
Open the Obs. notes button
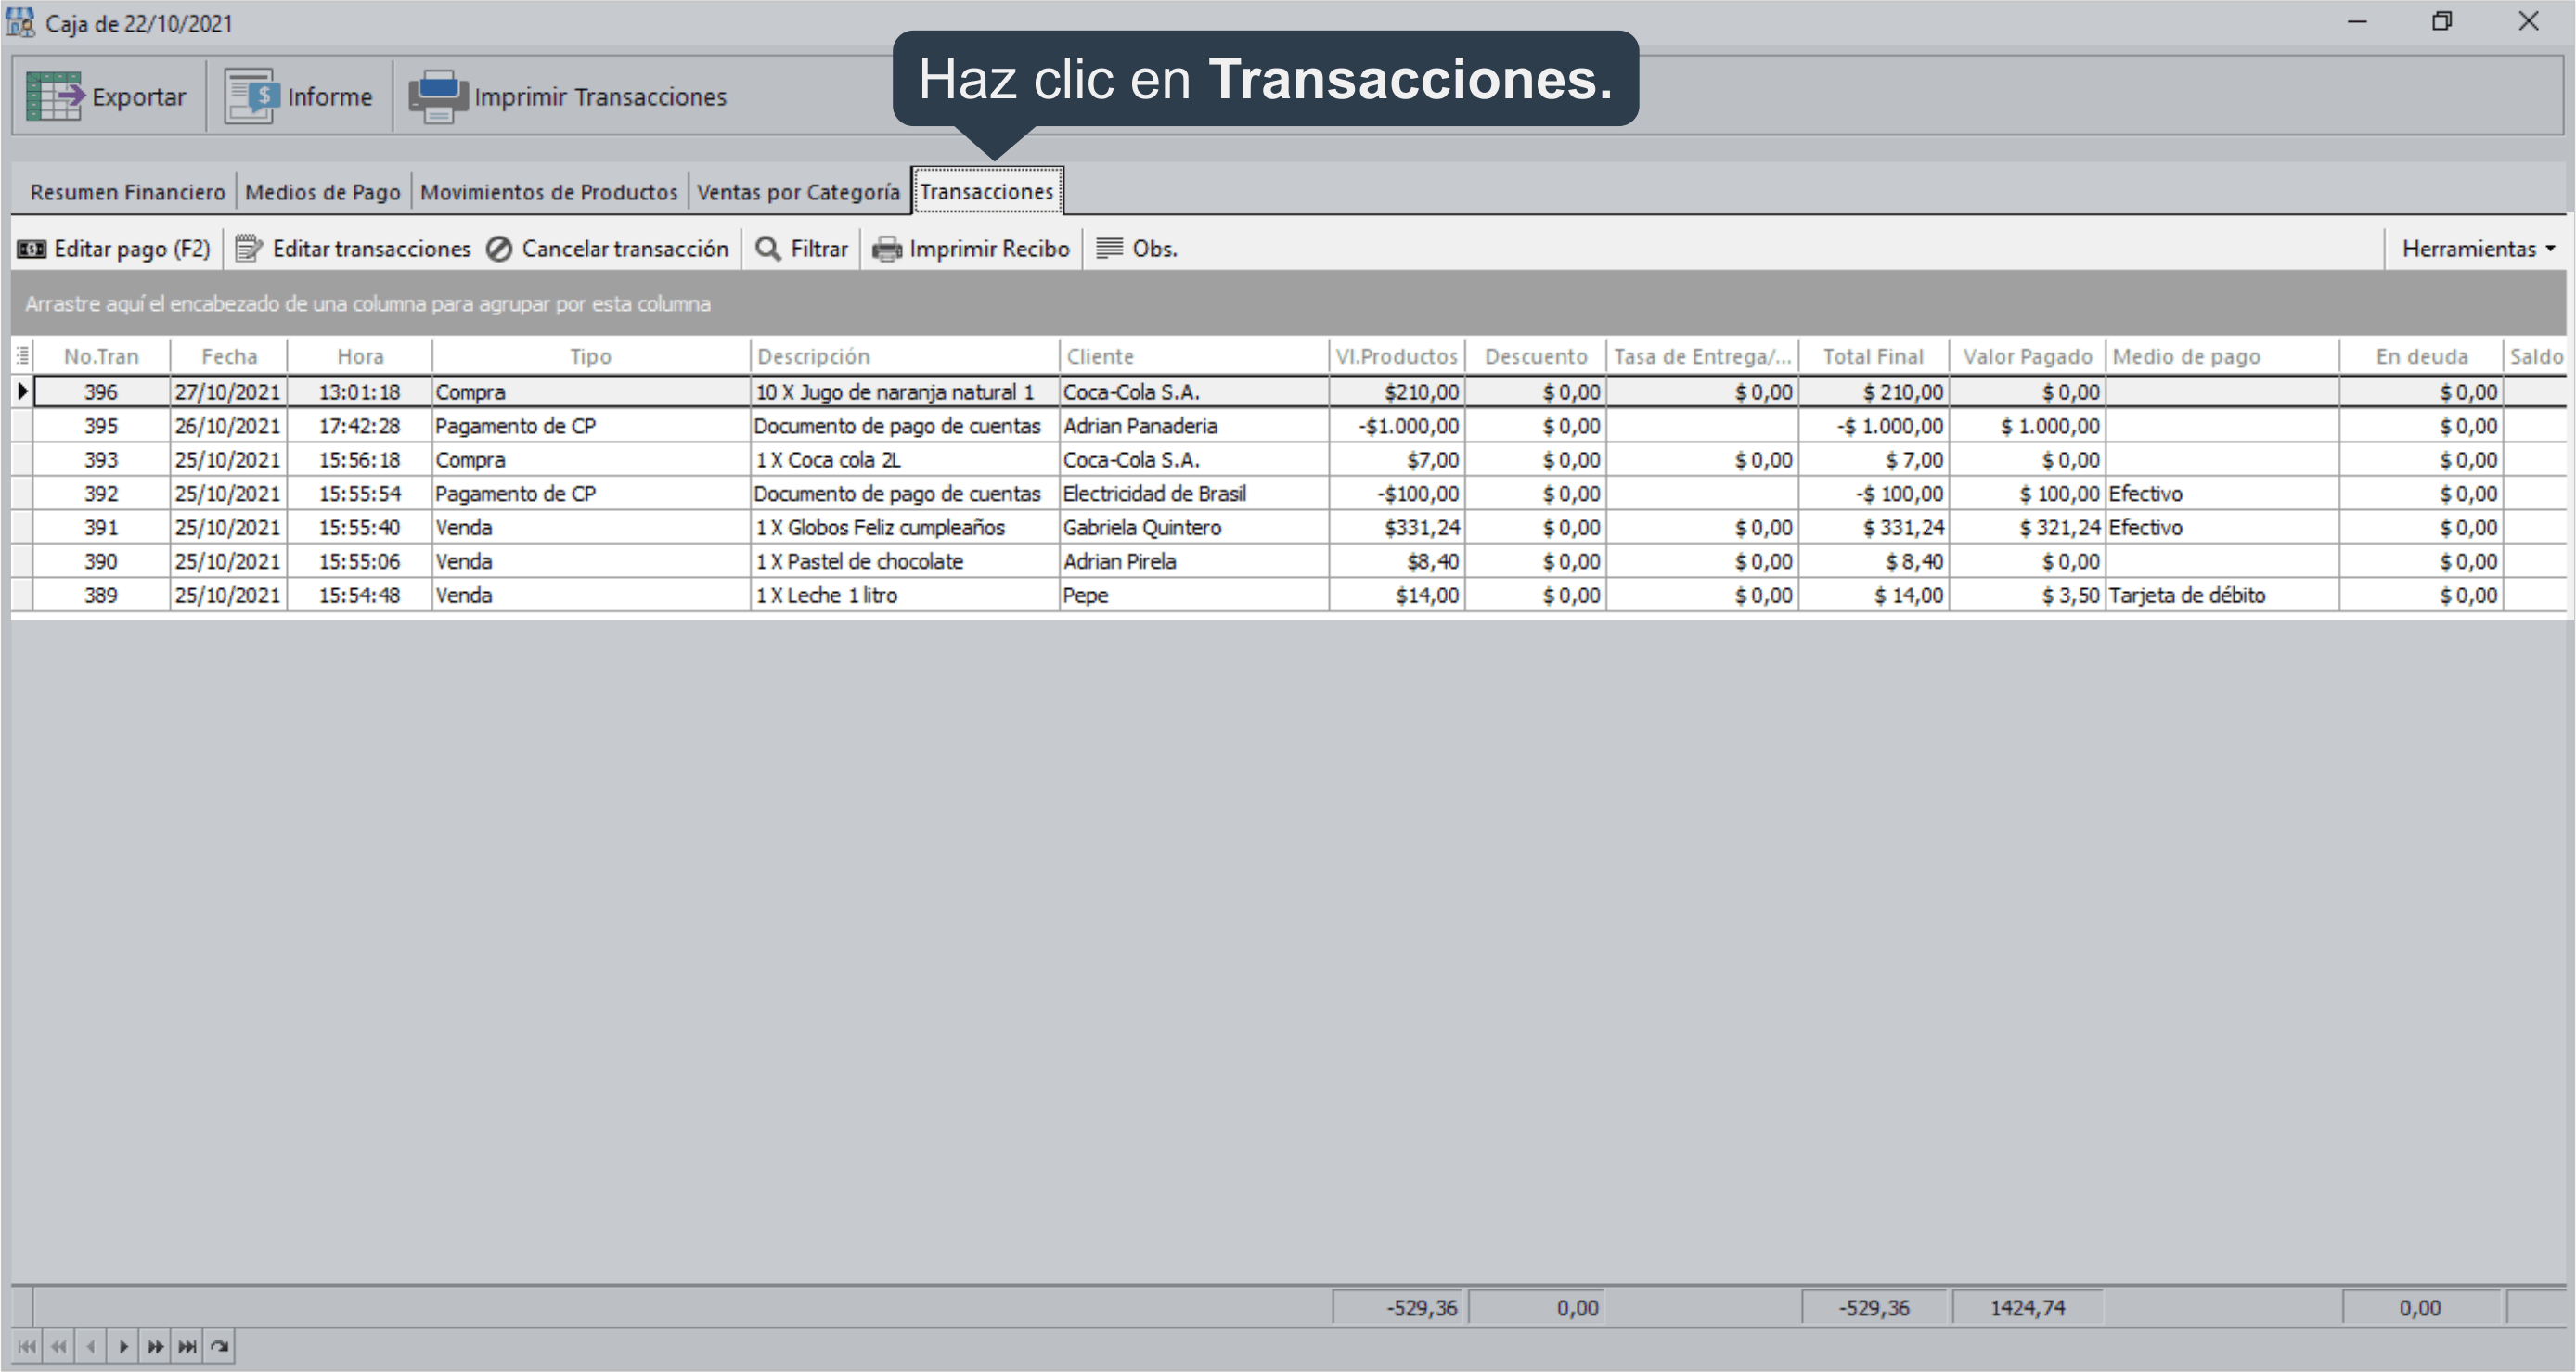1138,249
